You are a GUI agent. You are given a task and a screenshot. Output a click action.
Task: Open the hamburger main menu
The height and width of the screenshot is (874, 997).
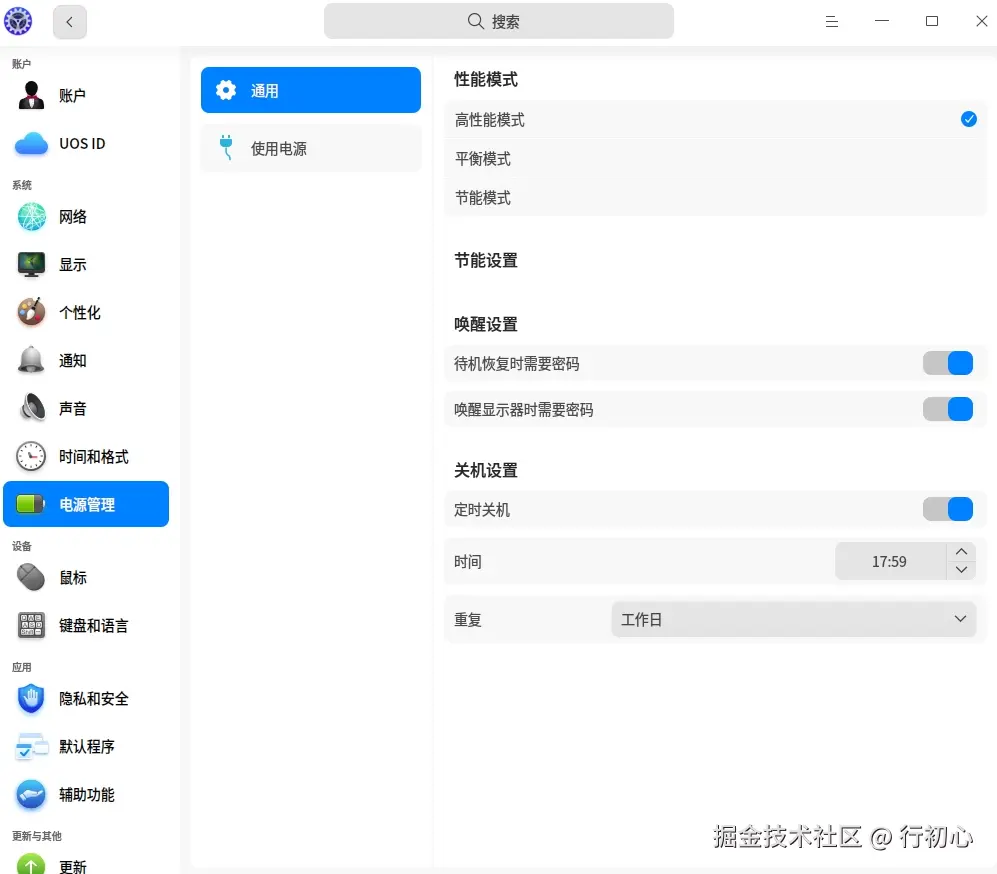pyautogui.click(x=832, y=22)
